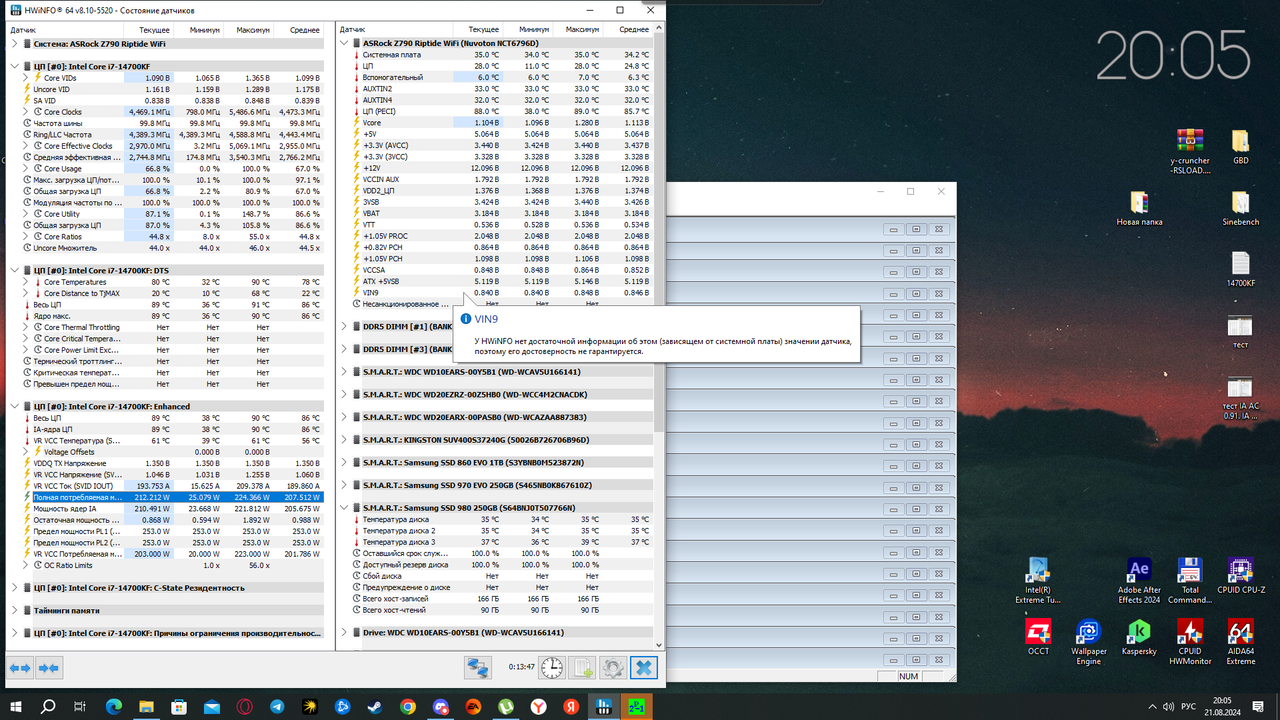The image size is (1280, 720).
Task: Collapse the ASRock Z790 Nuvoton NCT6796D group
Action: (x=344, y=43)
